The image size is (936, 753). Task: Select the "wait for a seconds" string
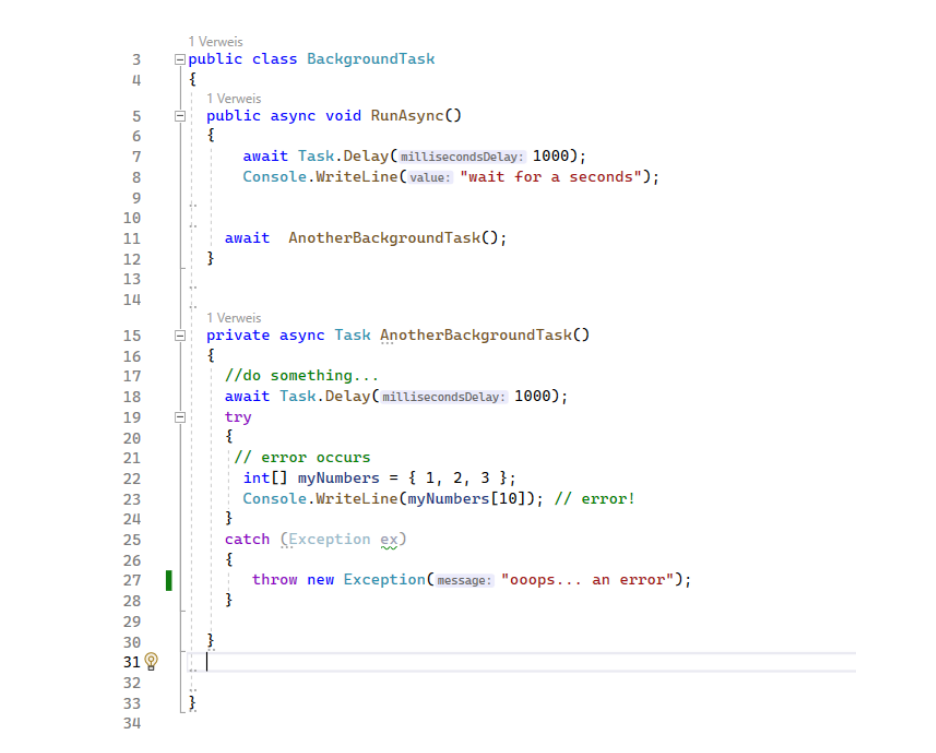click(x=551, y=177)
